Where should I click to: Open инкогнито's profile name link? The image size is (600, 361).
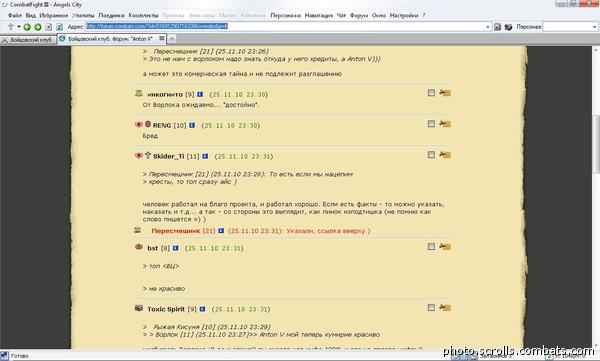(165, 94)
